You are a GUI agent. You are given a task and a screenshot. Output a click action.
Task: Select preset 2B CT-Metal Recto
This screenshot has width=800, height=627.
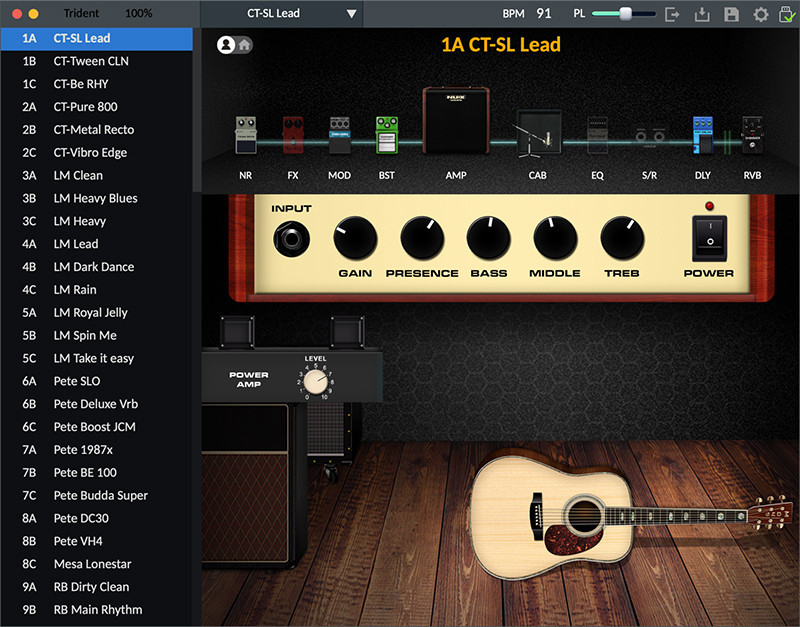point(94,130)
